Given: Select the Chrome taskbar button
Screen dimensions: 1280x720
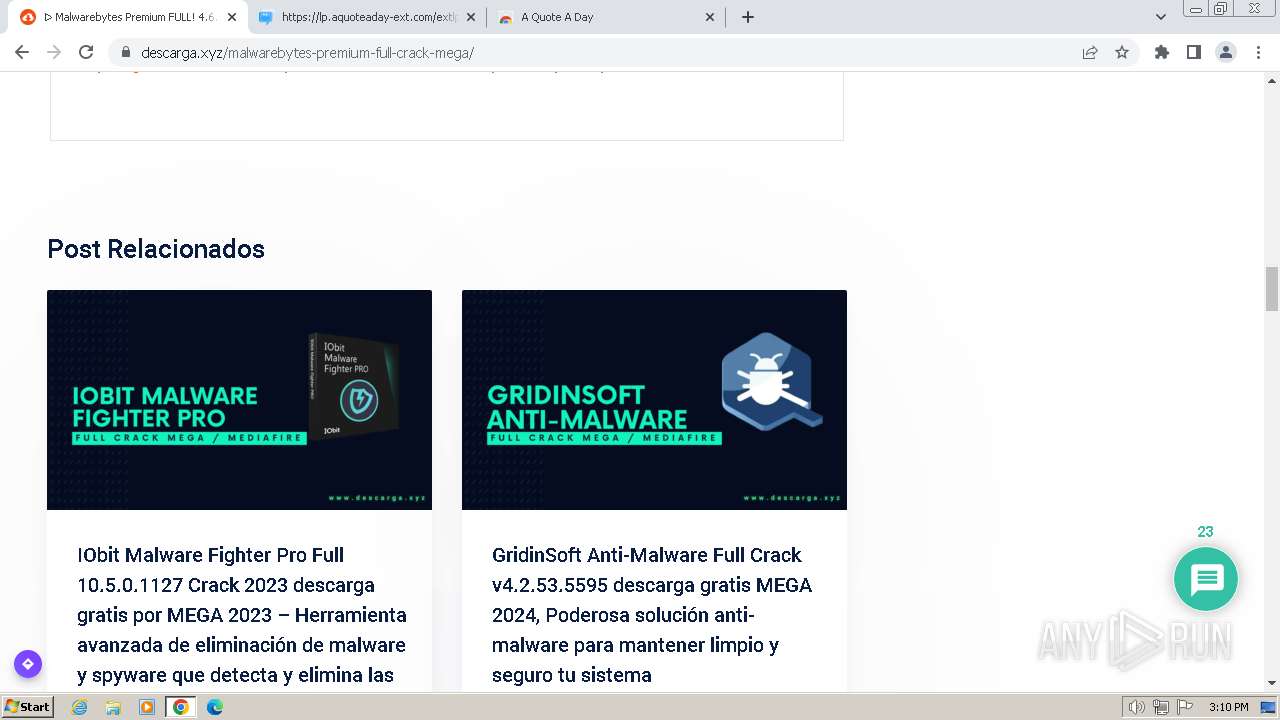Looking at the screenshot, I should click(181, 707).
